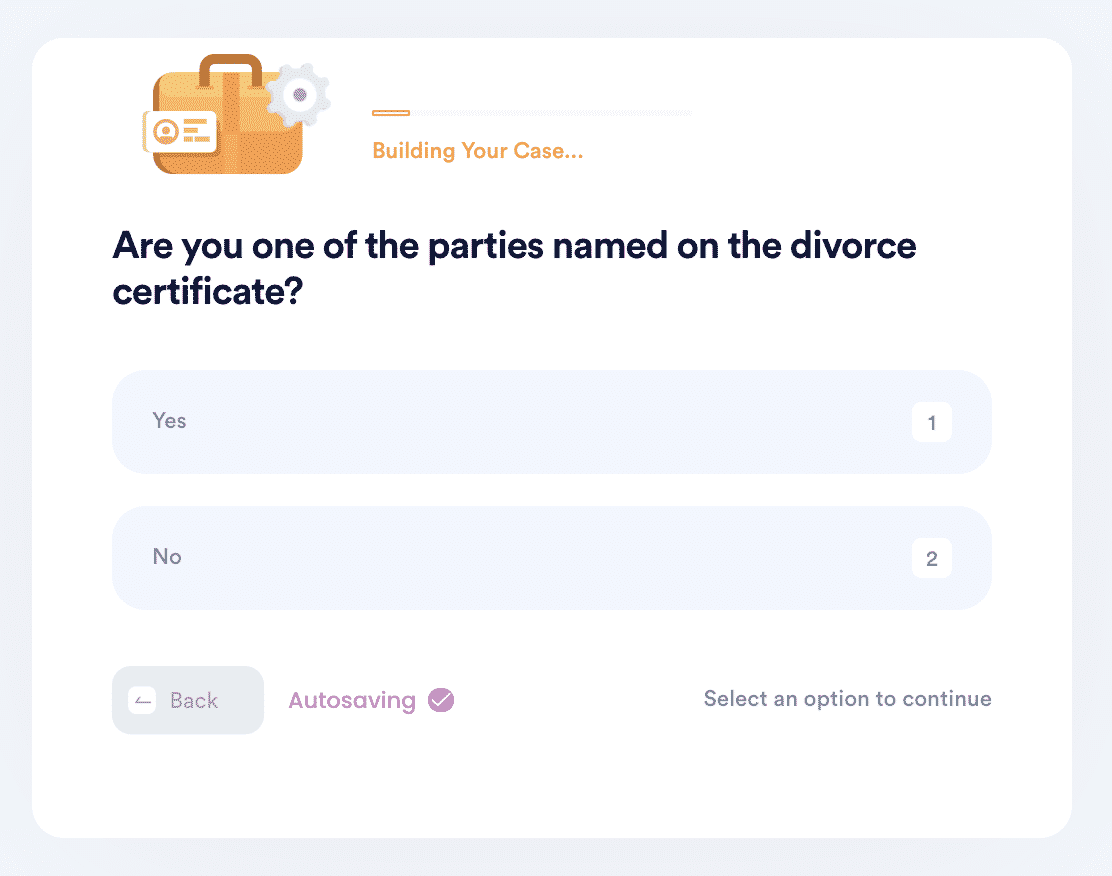Select the Yes answer option
Screen dimensions: 1112x876
pos(552,421)
